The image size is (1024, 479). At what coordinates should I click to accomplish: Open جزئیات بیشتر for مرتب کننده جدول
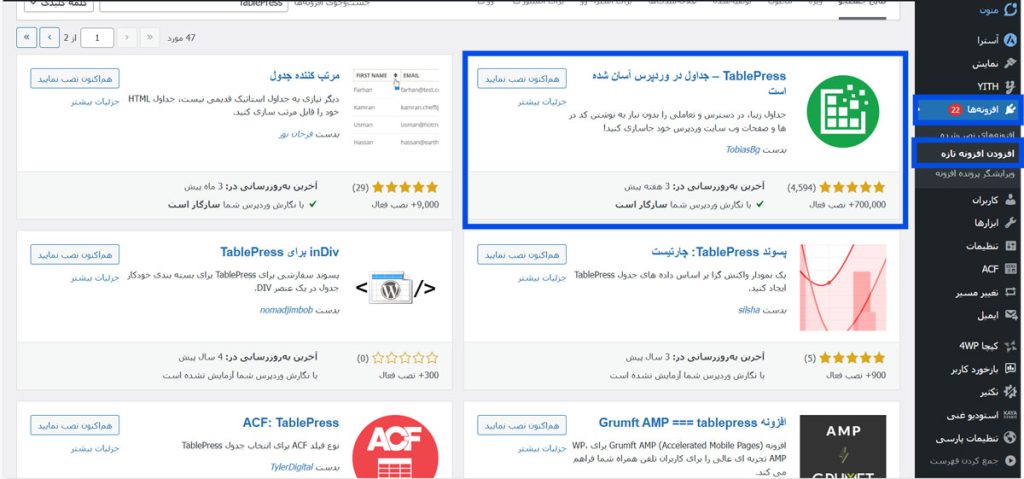[x=95, y=102]
